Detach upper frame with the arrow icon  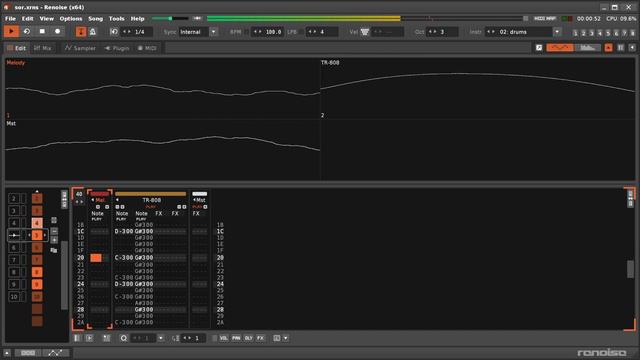point(539,48)
